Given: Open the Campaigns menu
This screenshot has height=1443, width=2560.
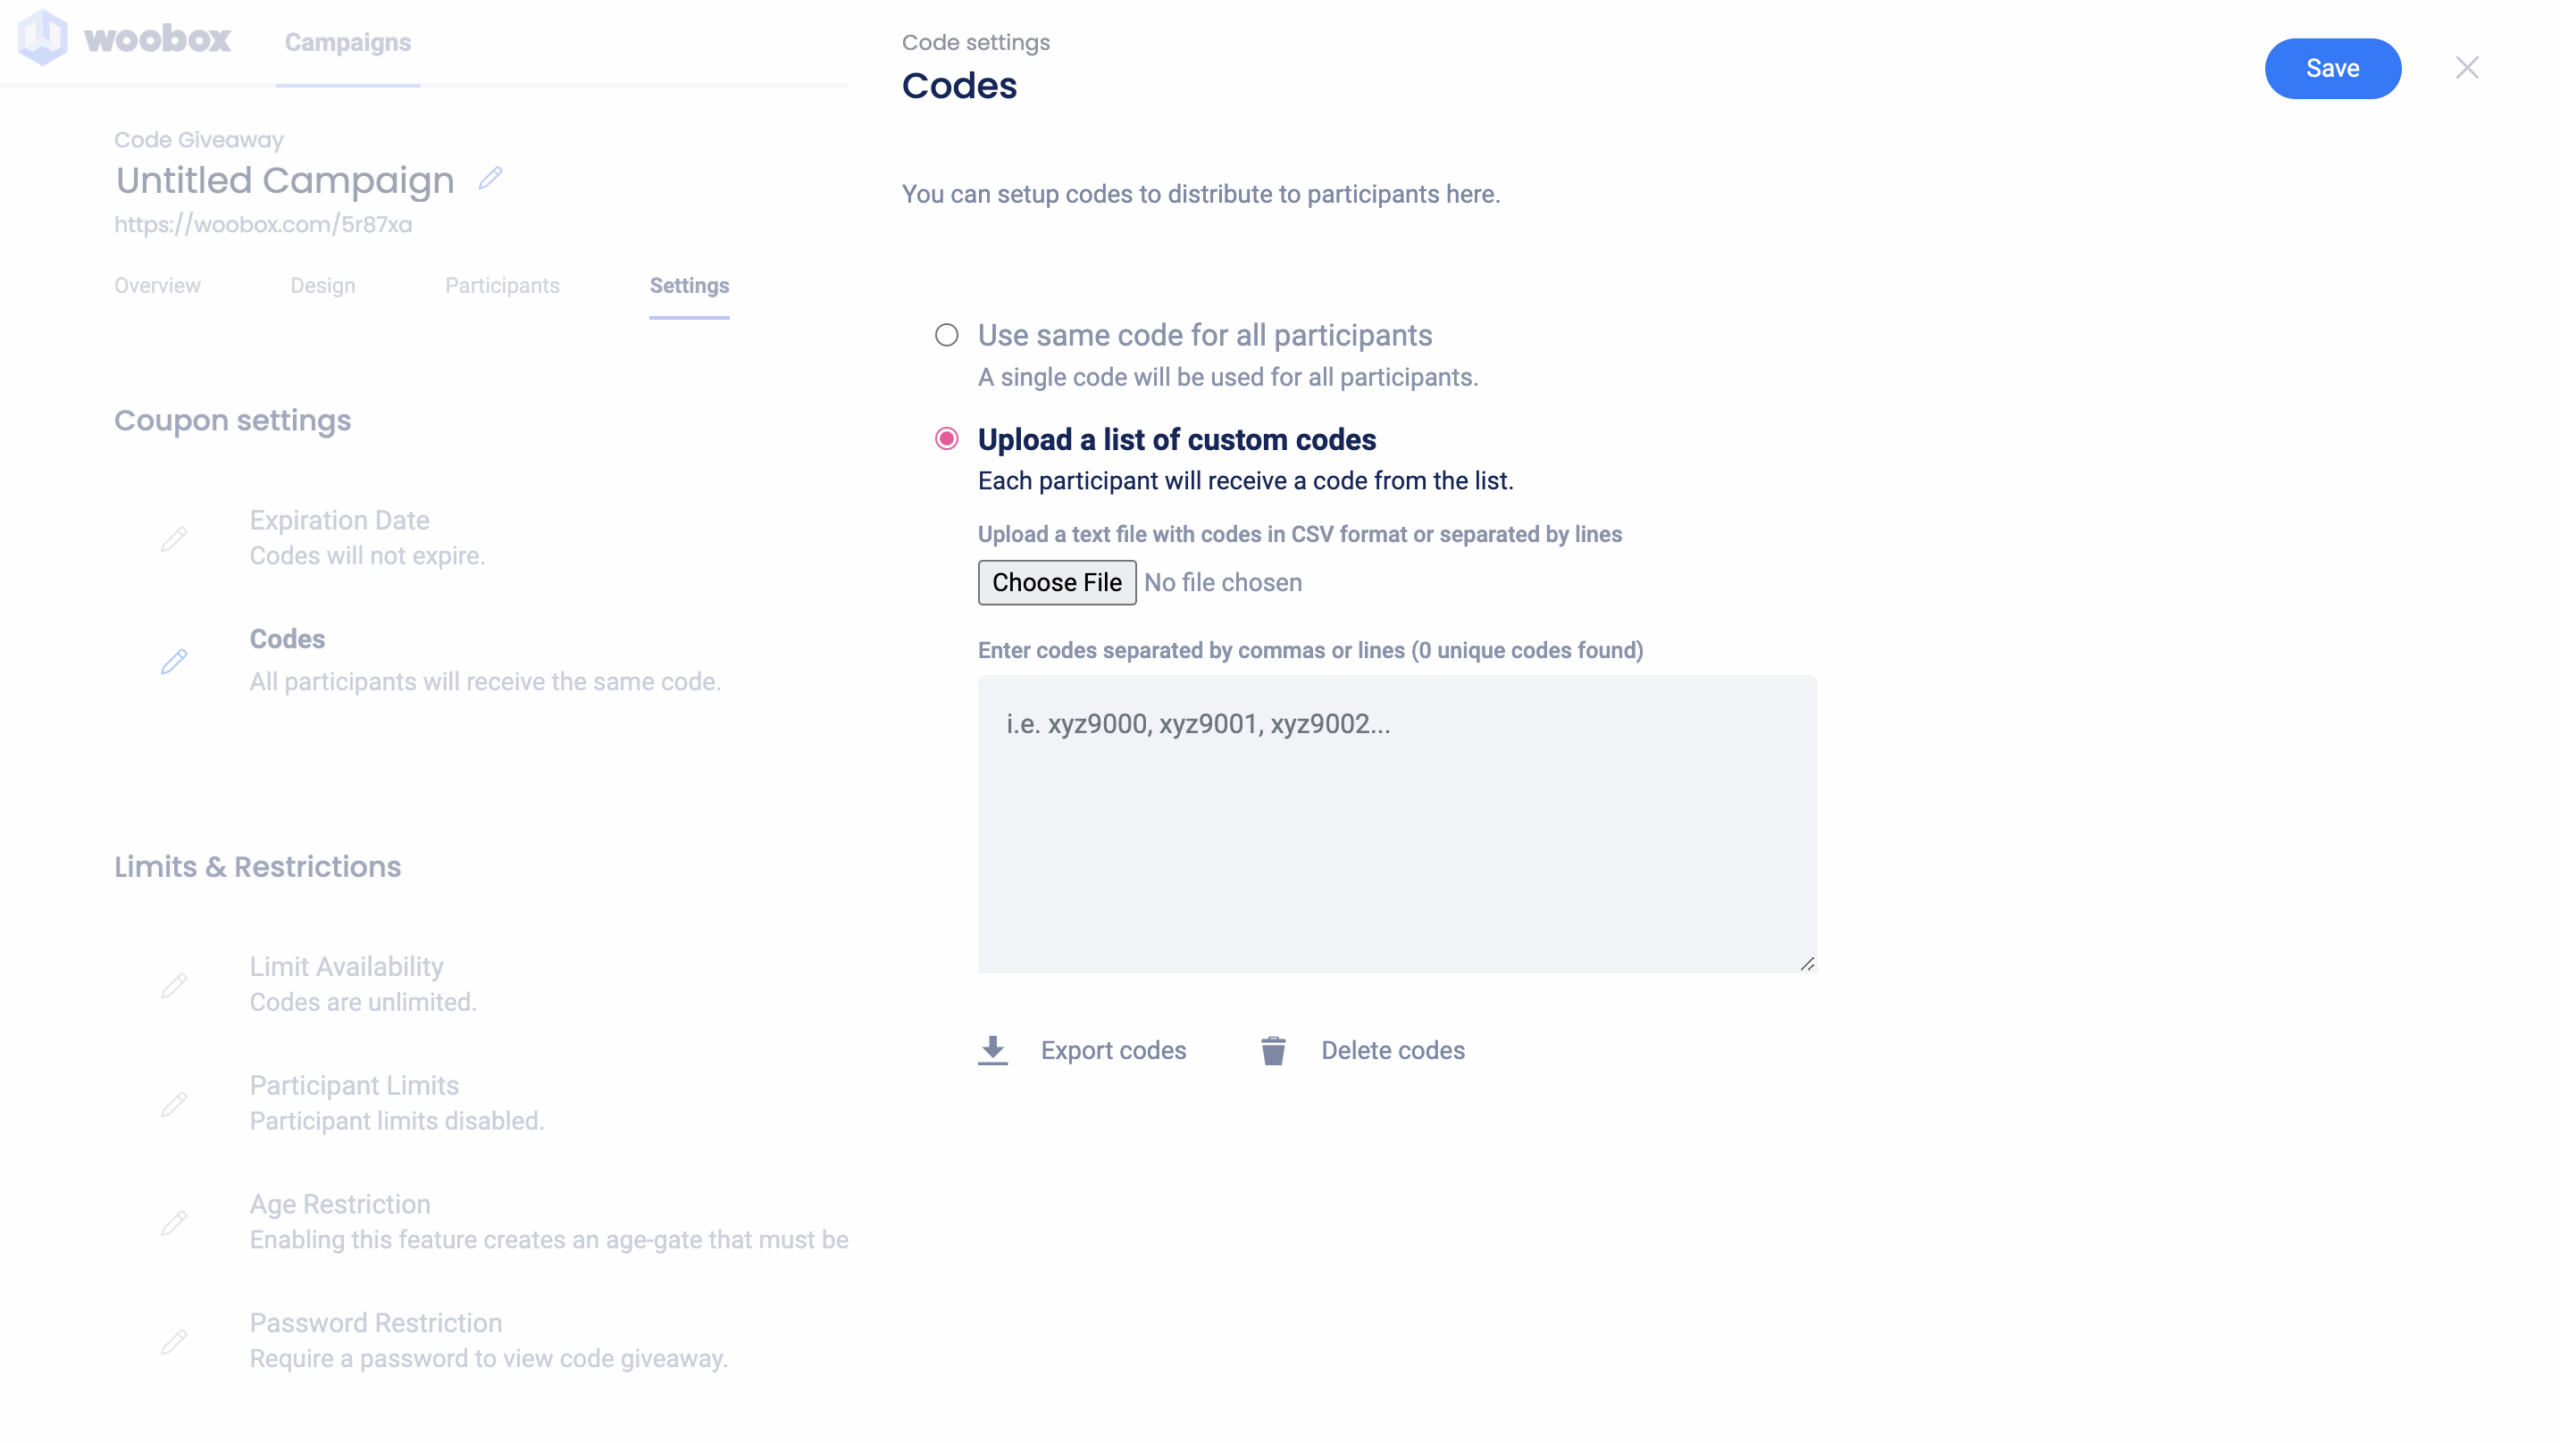Looking at the screenshot, I should coord(347,42).
